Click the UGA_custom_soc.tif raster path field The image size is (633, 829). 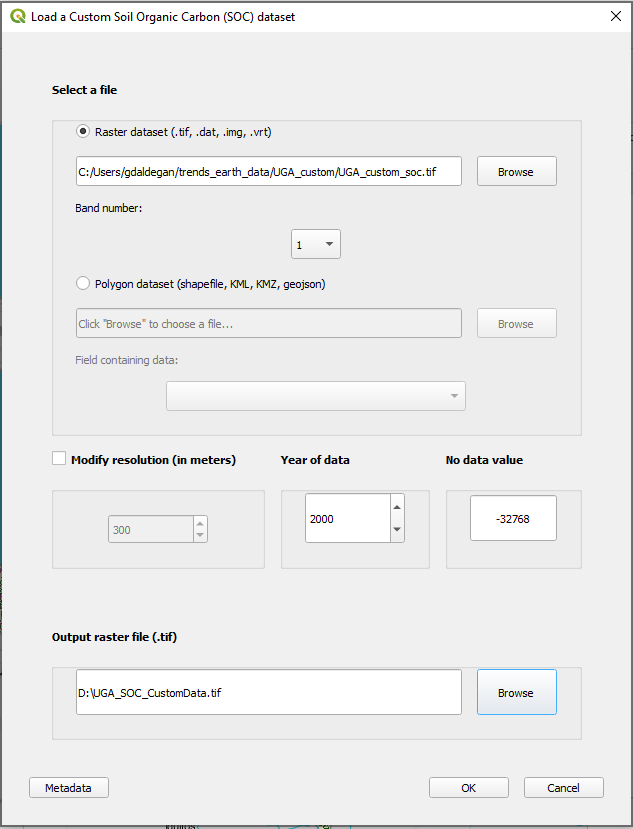click(x=268, y=172)
